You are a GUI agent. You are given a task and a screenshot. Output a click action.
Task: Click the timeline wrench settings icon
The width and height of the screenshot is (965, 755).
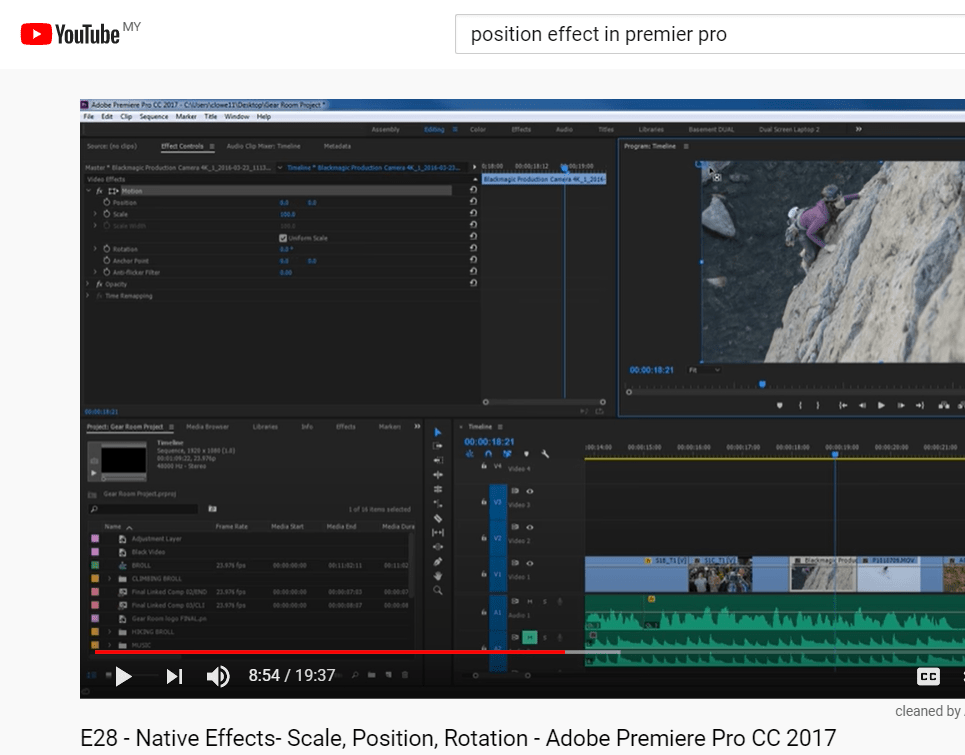[546, 454]
